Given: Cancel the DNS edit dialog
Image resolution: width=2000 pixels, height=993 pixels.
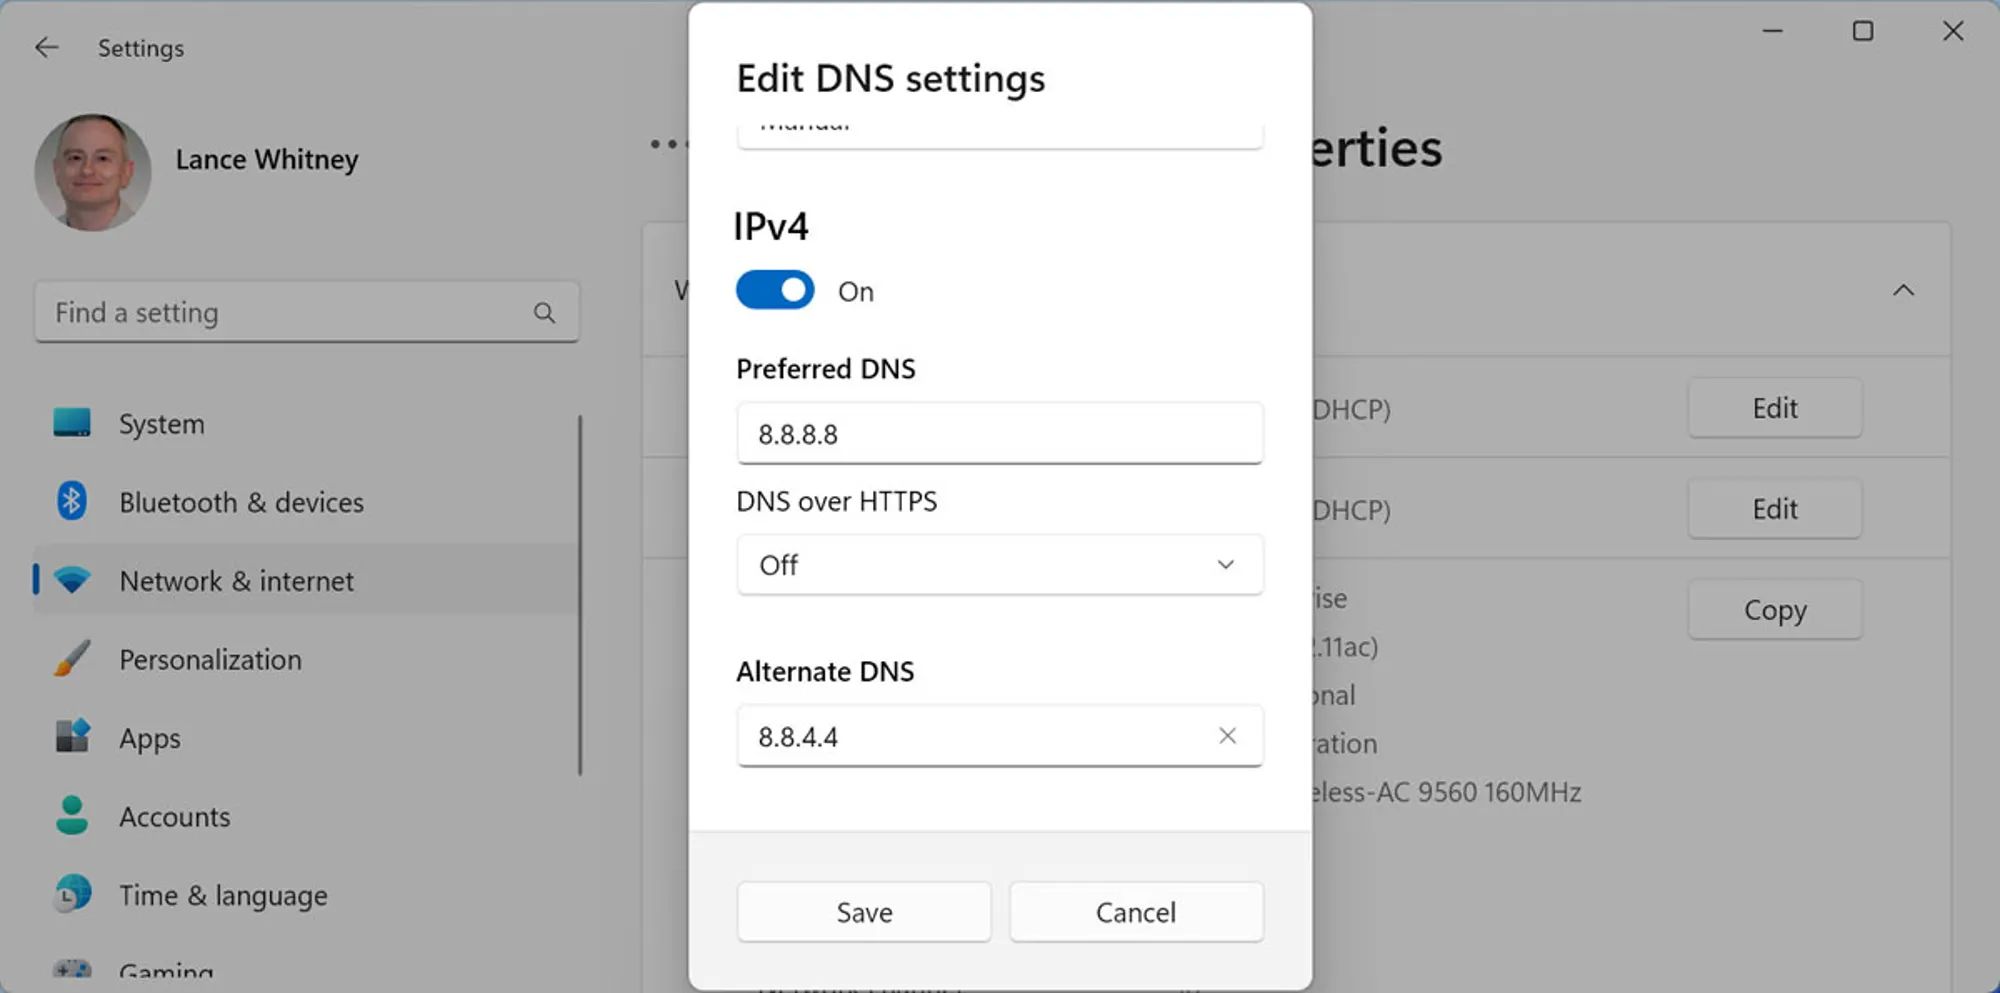Looking at the screenshot, I should coord(1136,912).
